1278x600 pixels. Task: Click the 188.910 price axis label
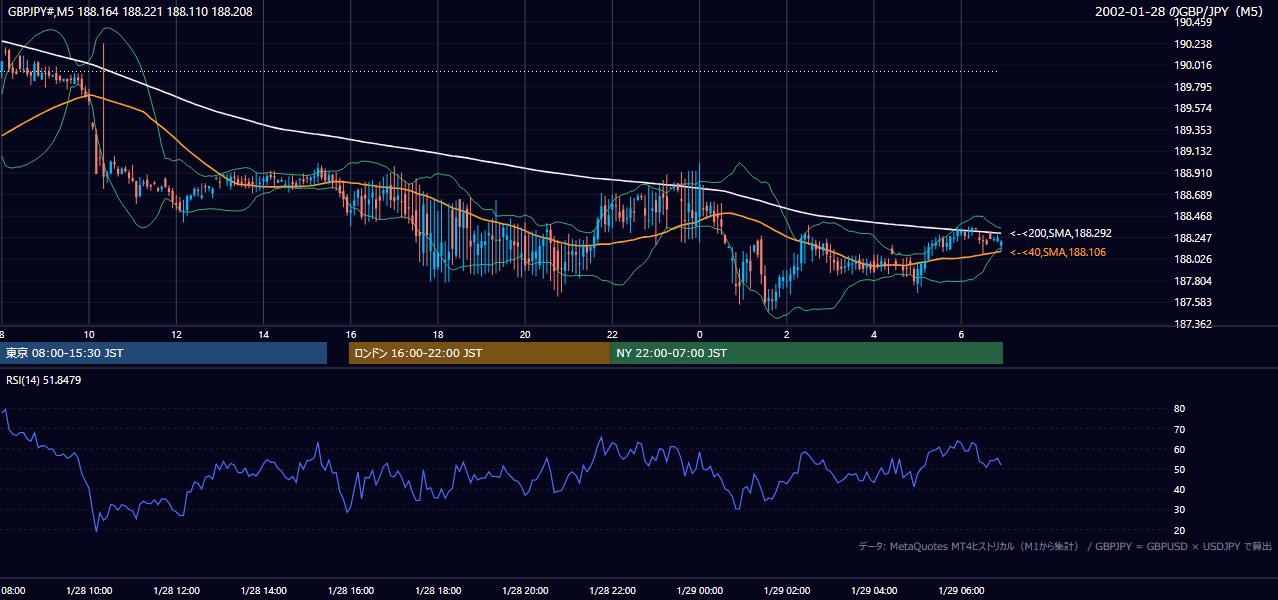pyautogui.click(x=1193, y=173)
